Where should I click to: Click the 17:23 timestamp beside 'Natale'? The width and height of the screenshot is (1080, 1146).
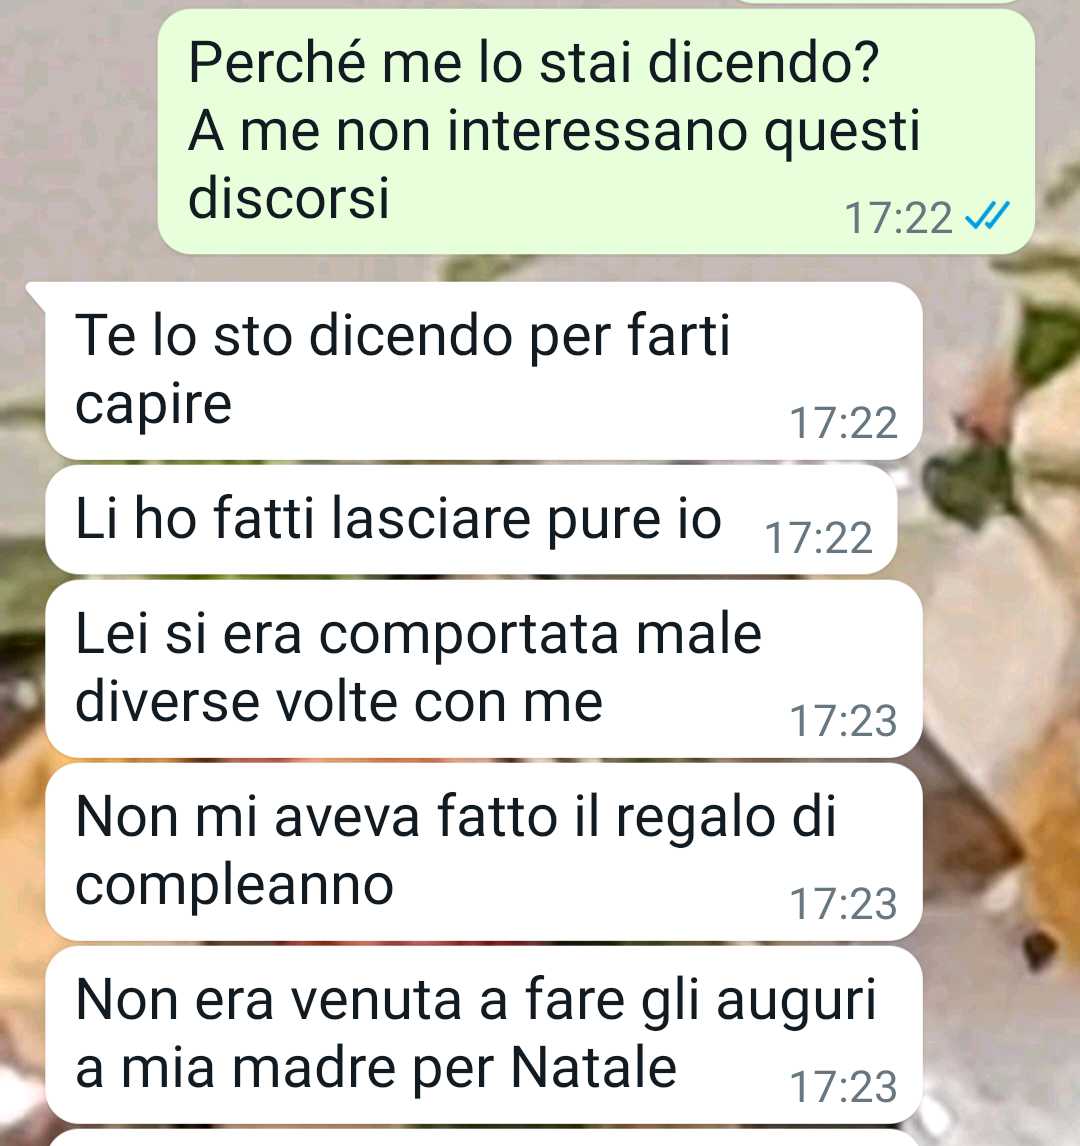click(x=843, y=1086)
